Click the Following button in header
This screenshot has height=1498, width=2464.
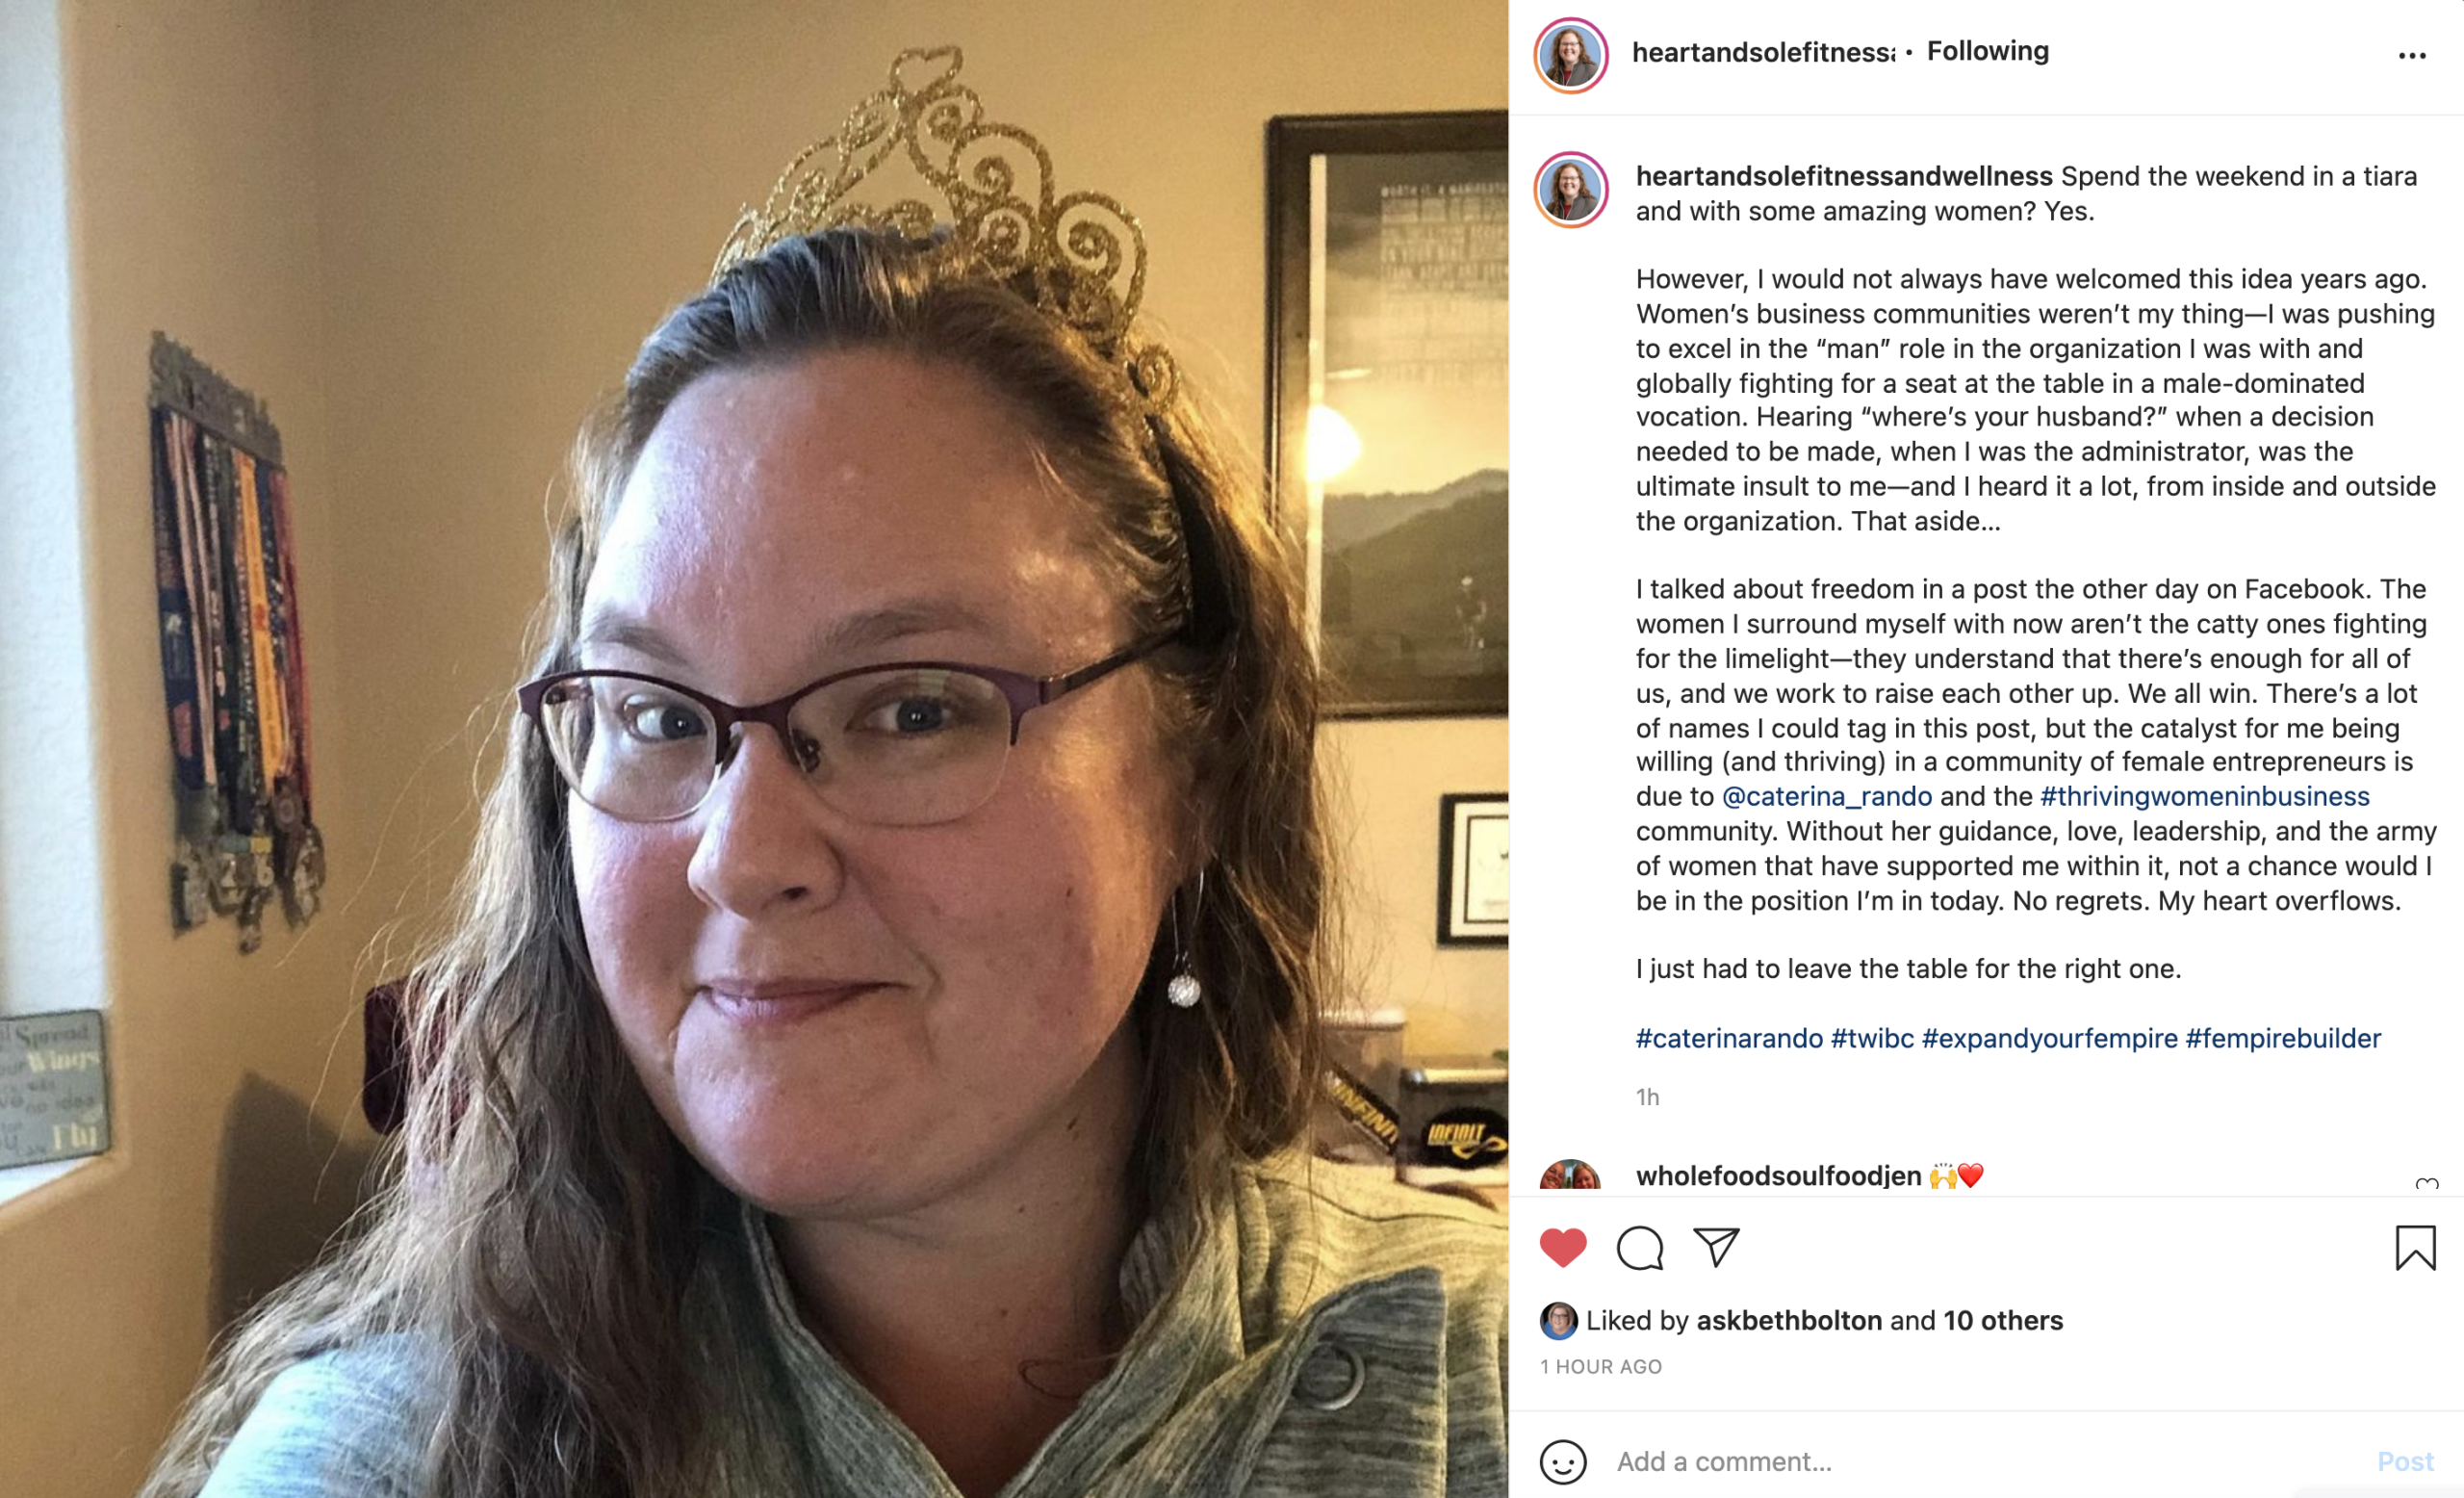coord(1988,51)
